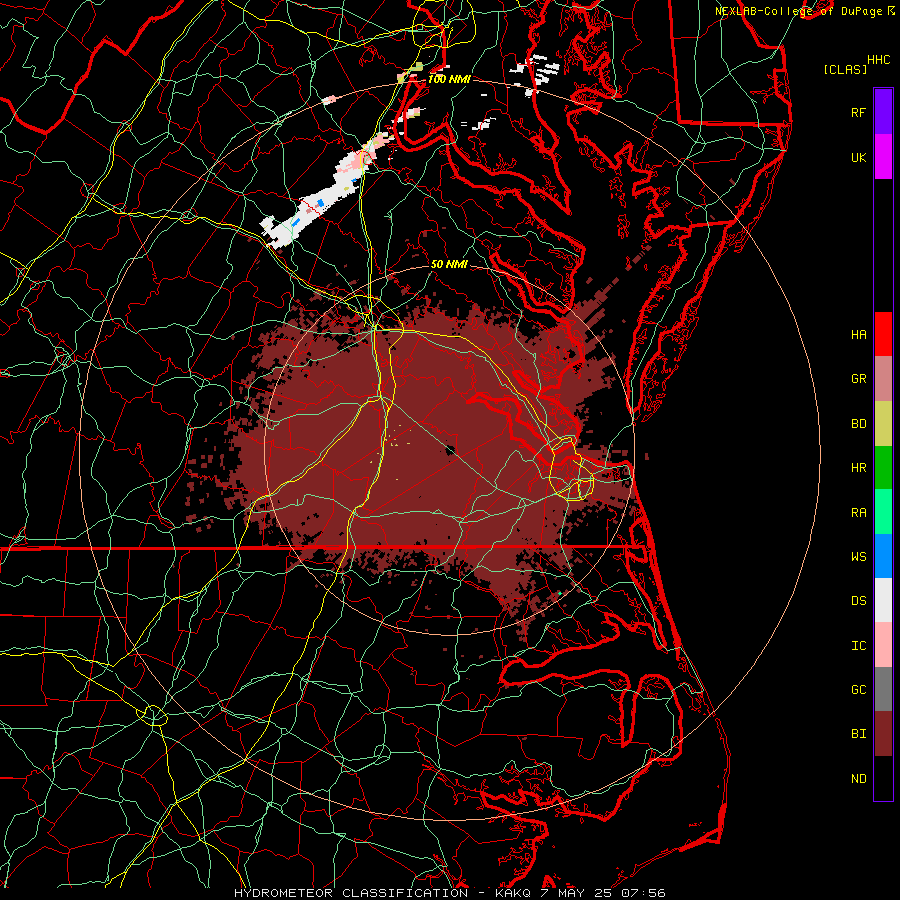Click the WS legend label
Viewport: 900px width, 900px height.
[x=858, y=556]
